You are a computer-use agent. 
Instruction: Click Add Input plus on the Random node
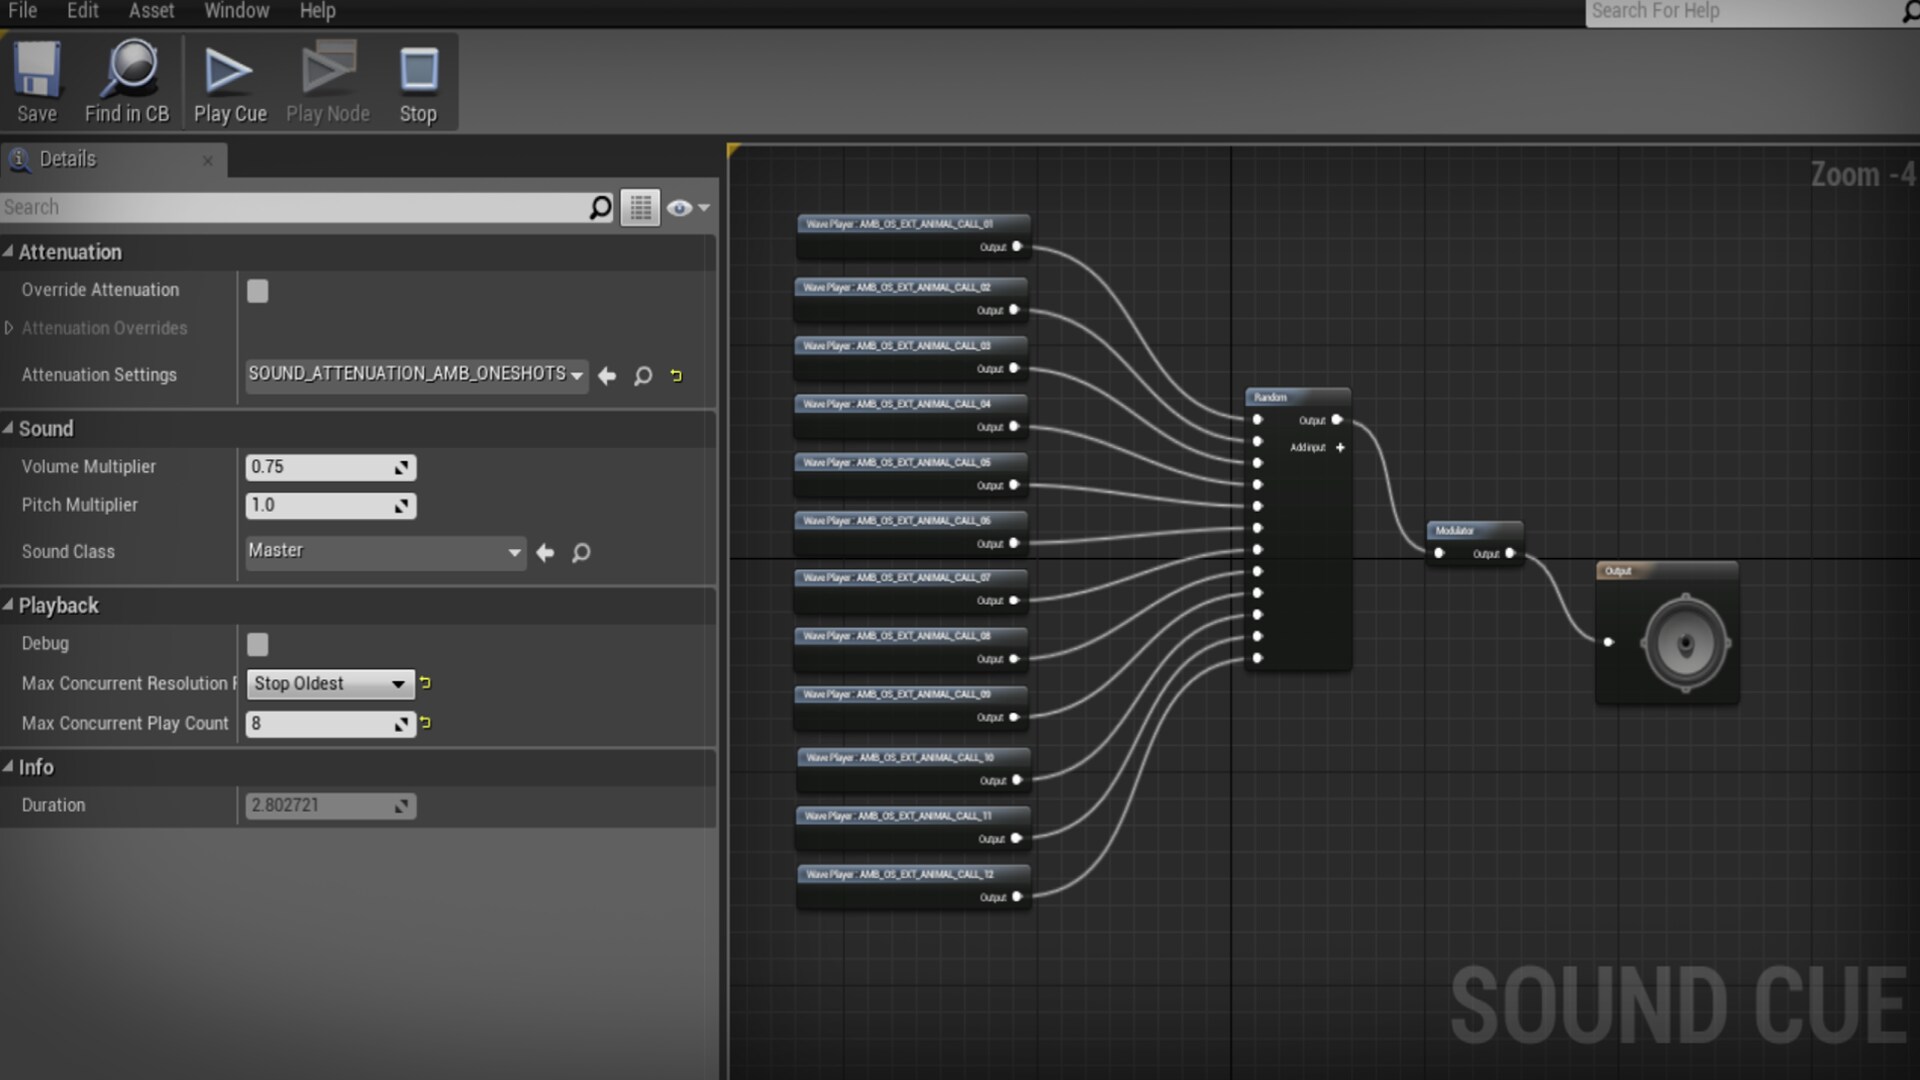(x=1340, y=448)
